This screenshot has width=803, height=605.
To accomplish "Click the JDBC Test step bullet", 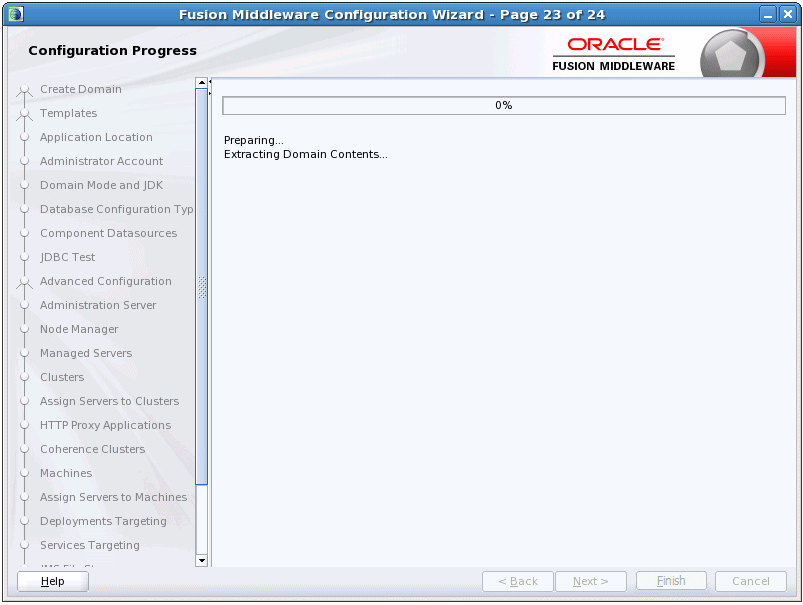I will [24, 257].
